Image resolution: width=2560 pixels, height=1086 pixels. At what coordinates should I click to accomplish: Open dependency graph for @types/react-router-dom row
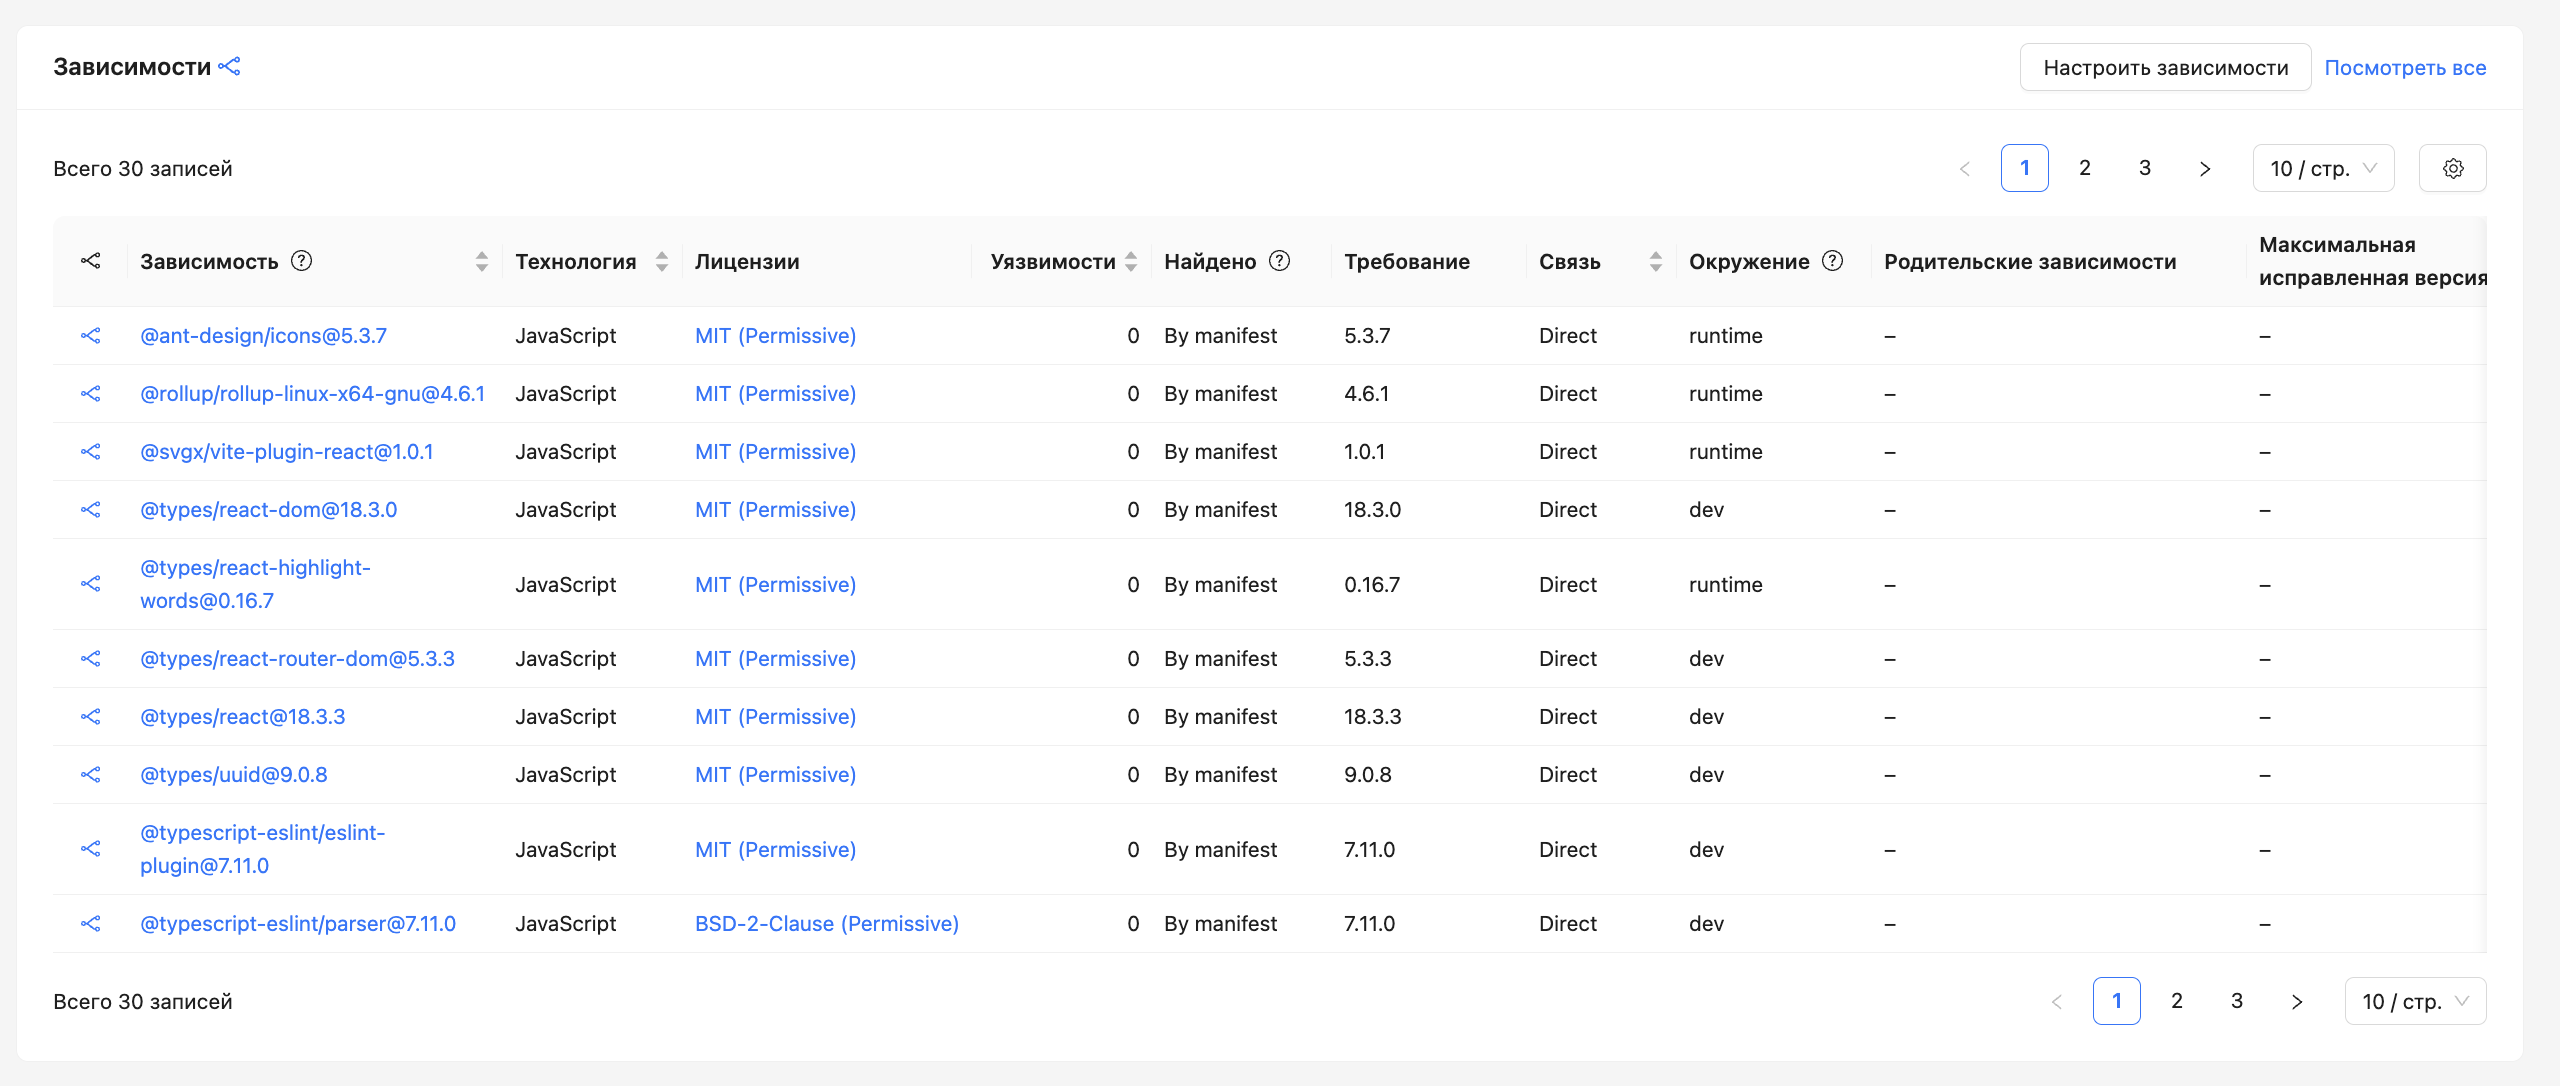91,659
